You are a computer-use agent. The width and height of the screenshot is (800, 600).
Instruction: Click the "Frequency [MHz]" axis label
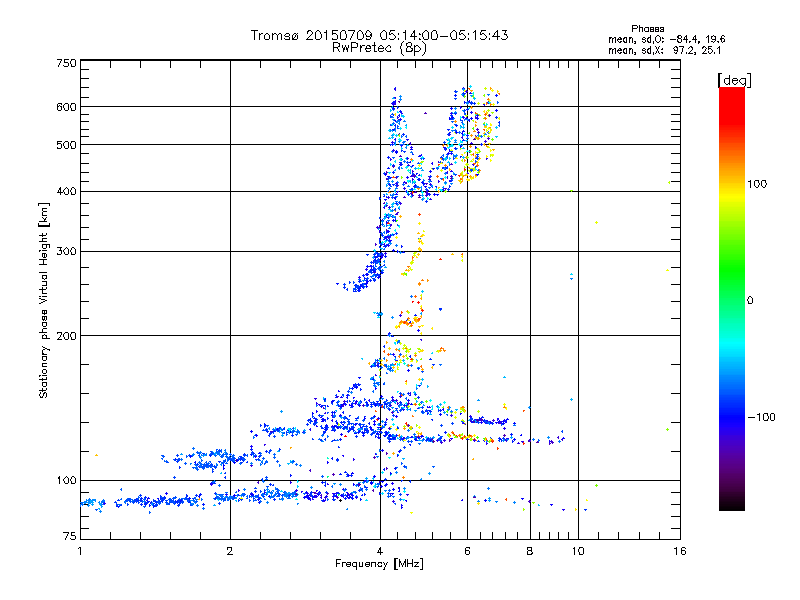click(x=379, y=564)
